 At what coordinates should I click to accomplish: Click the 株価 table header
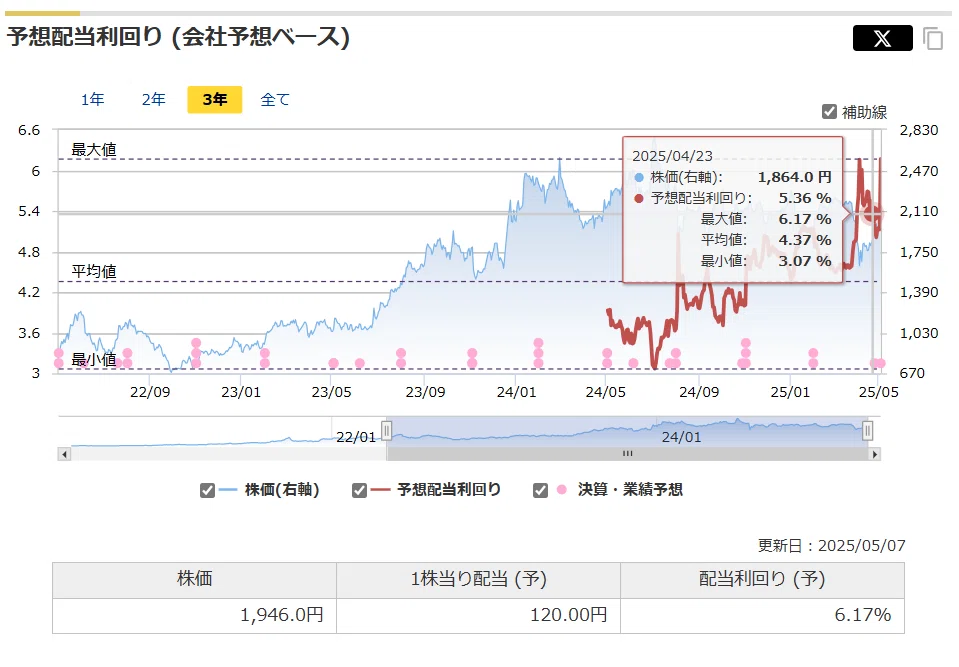(194, 580)
